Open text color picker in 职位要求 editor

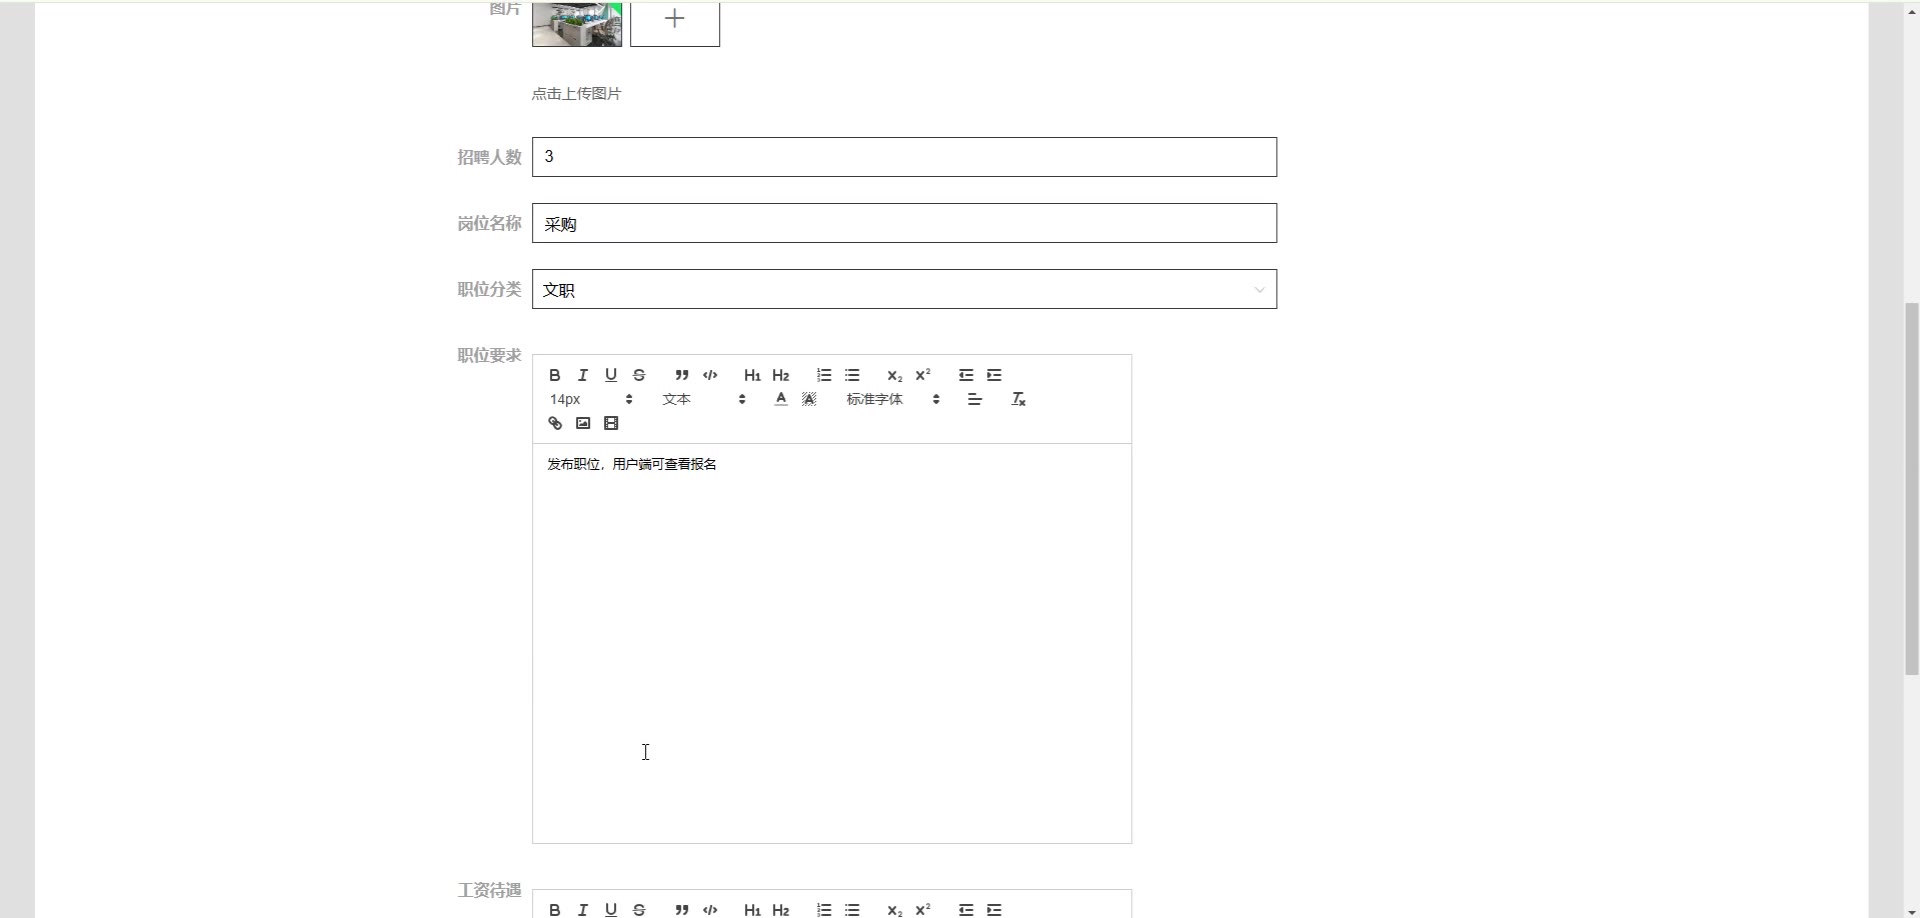(x=781, y=399)
